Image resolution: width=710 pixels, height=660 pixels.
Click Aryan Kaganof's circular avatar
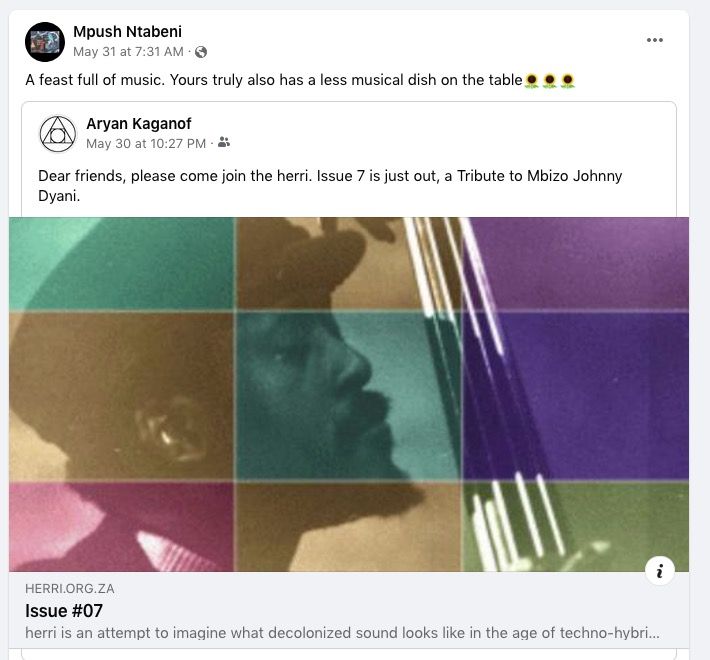point(58,134)
